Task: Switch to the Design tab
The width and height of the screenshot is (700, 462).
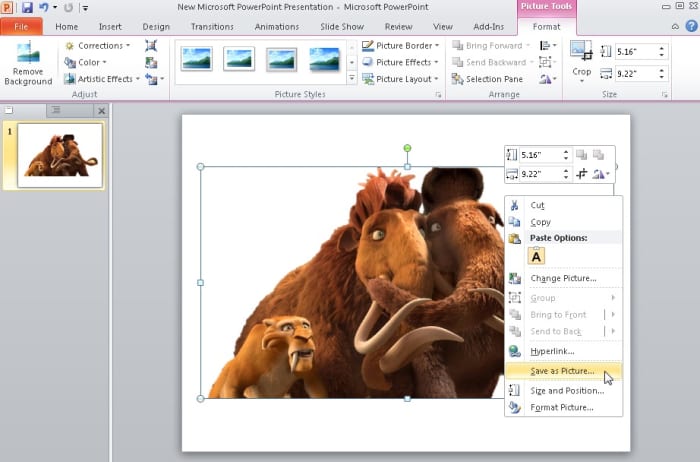Action: [156, 27]
